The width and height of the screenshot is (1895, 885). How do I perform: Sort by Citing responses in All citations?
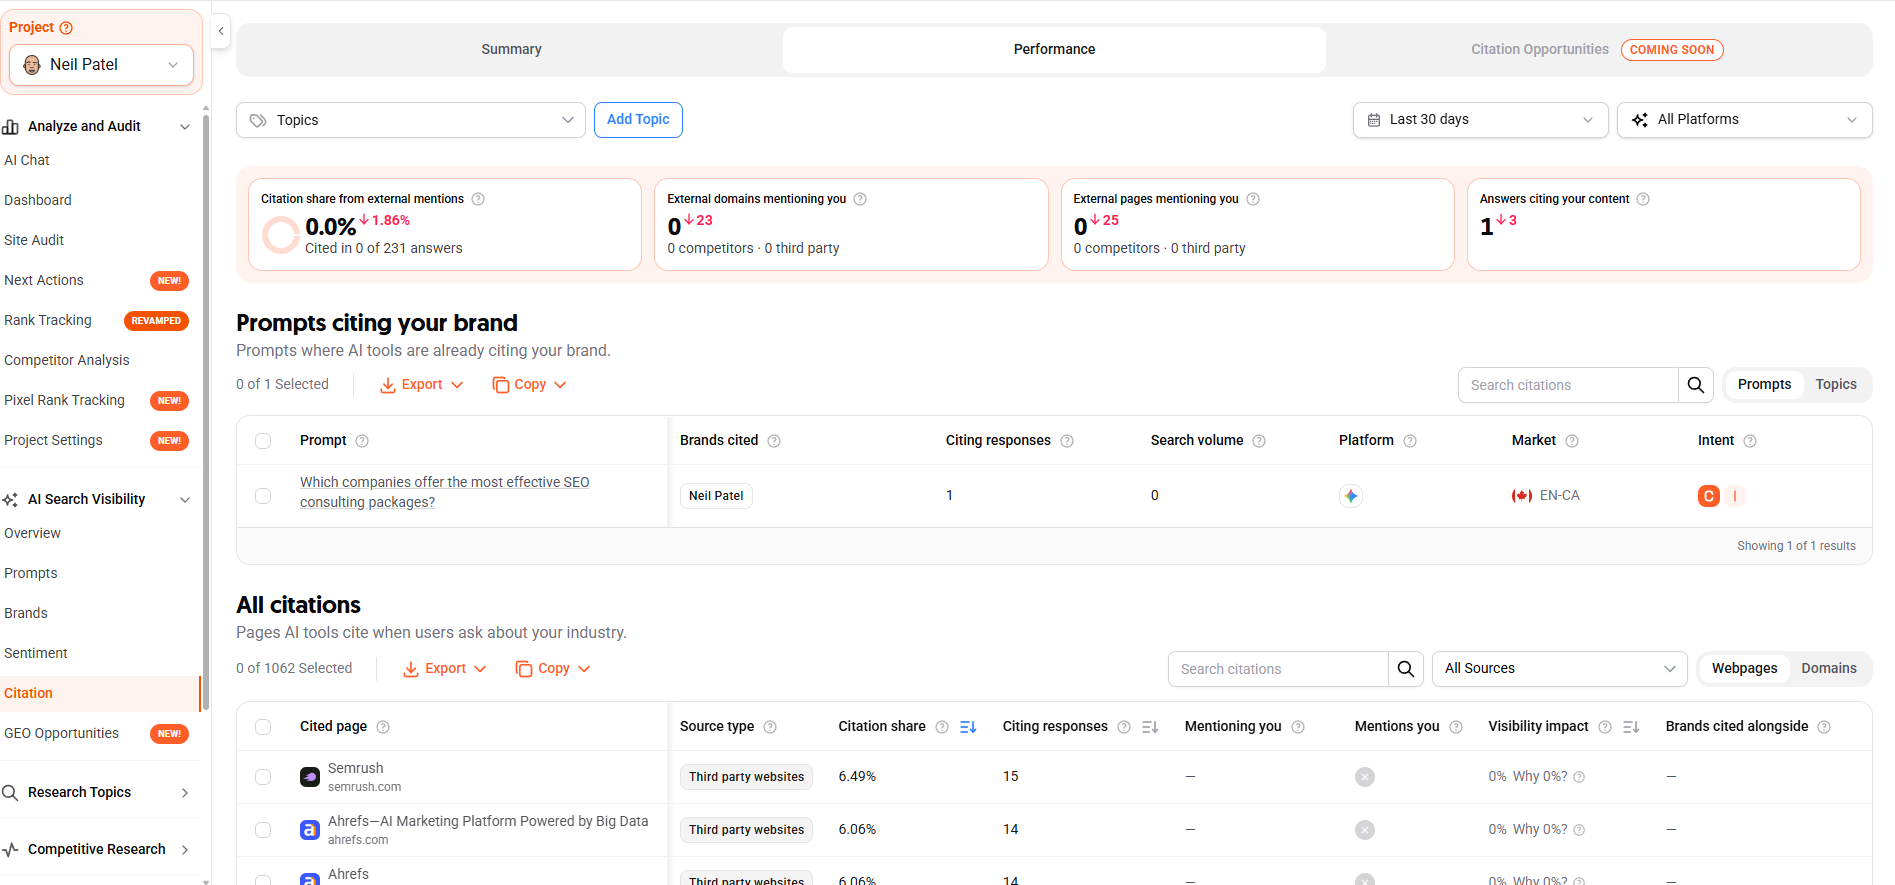[x=1150, y=727]
